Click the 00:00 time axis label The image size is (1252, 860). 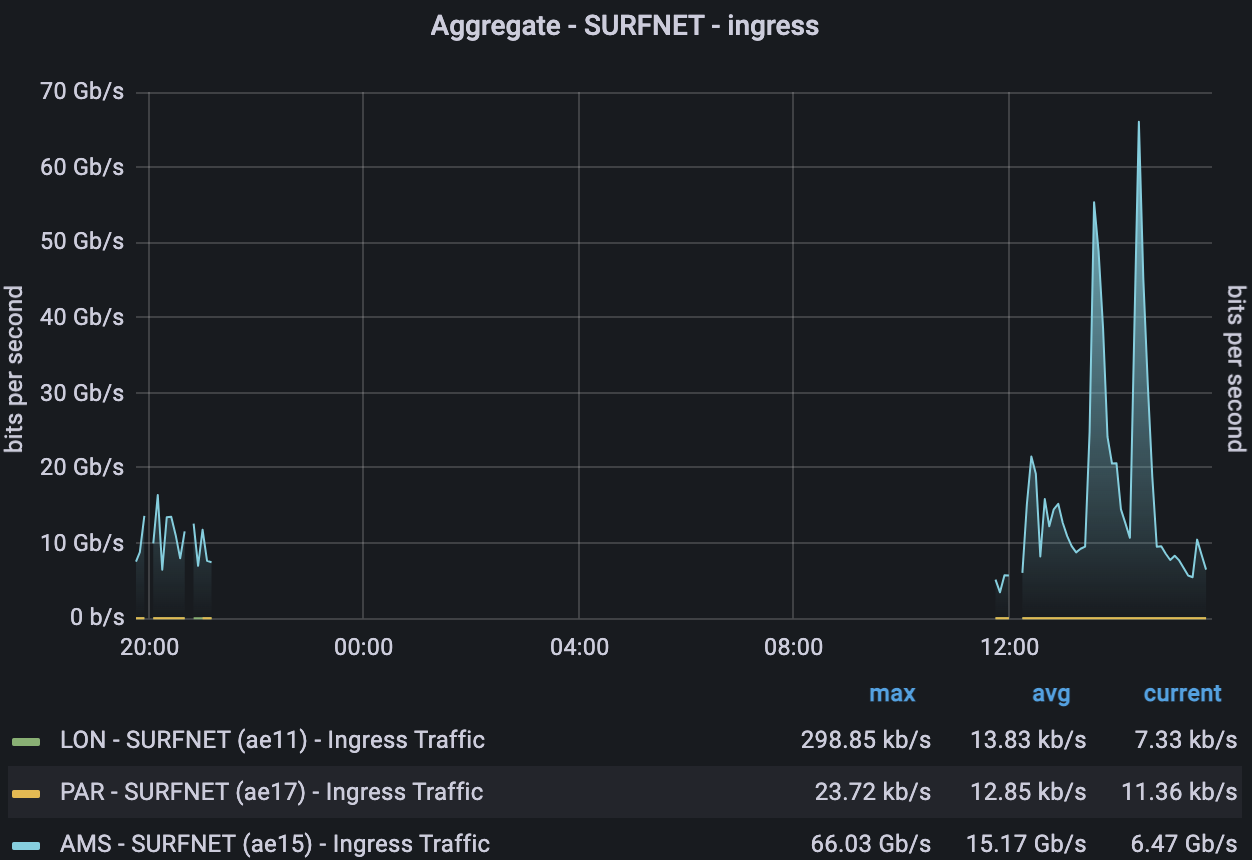[364, 647]
